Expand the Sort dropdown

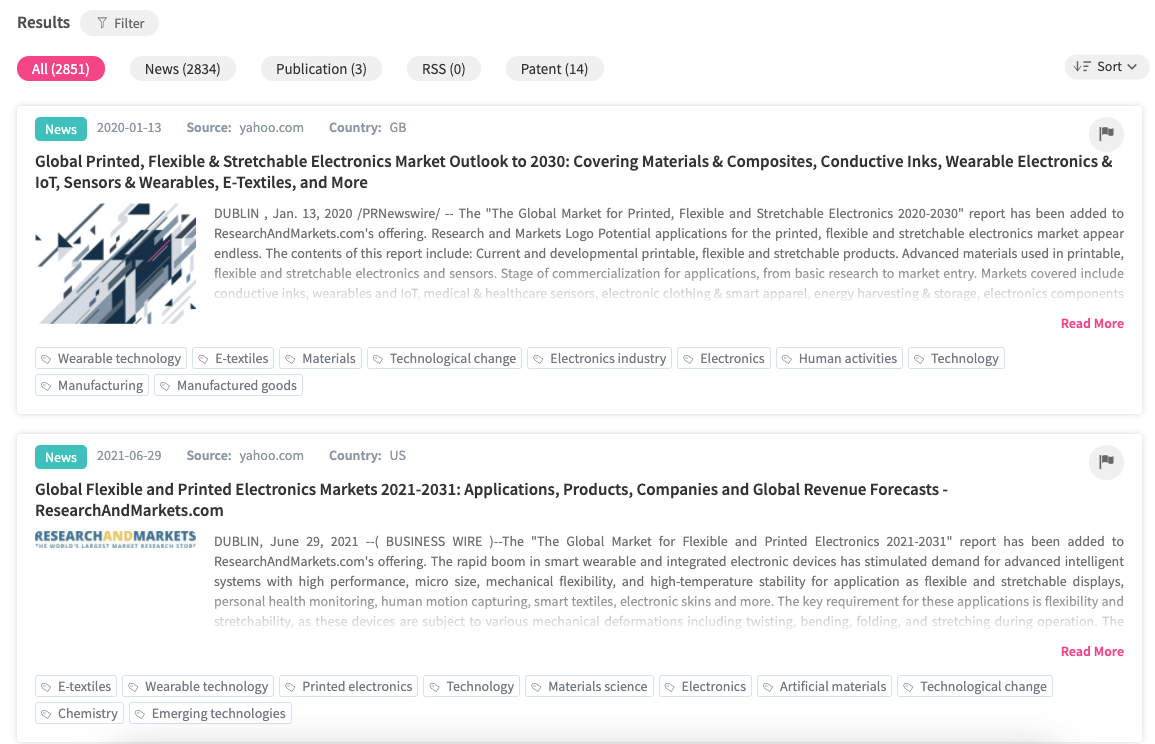pyautogui.click(x=1106, y=67)
